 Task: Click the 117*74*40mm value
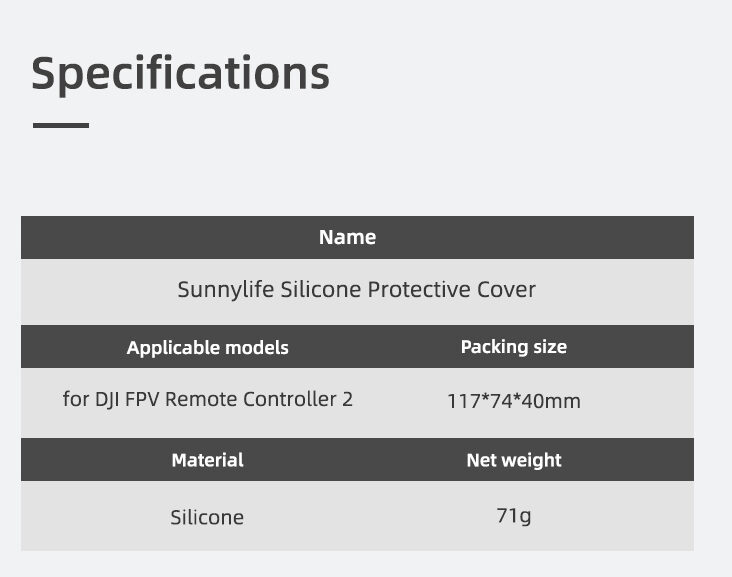pyautogui.click(x=513, y=401)
